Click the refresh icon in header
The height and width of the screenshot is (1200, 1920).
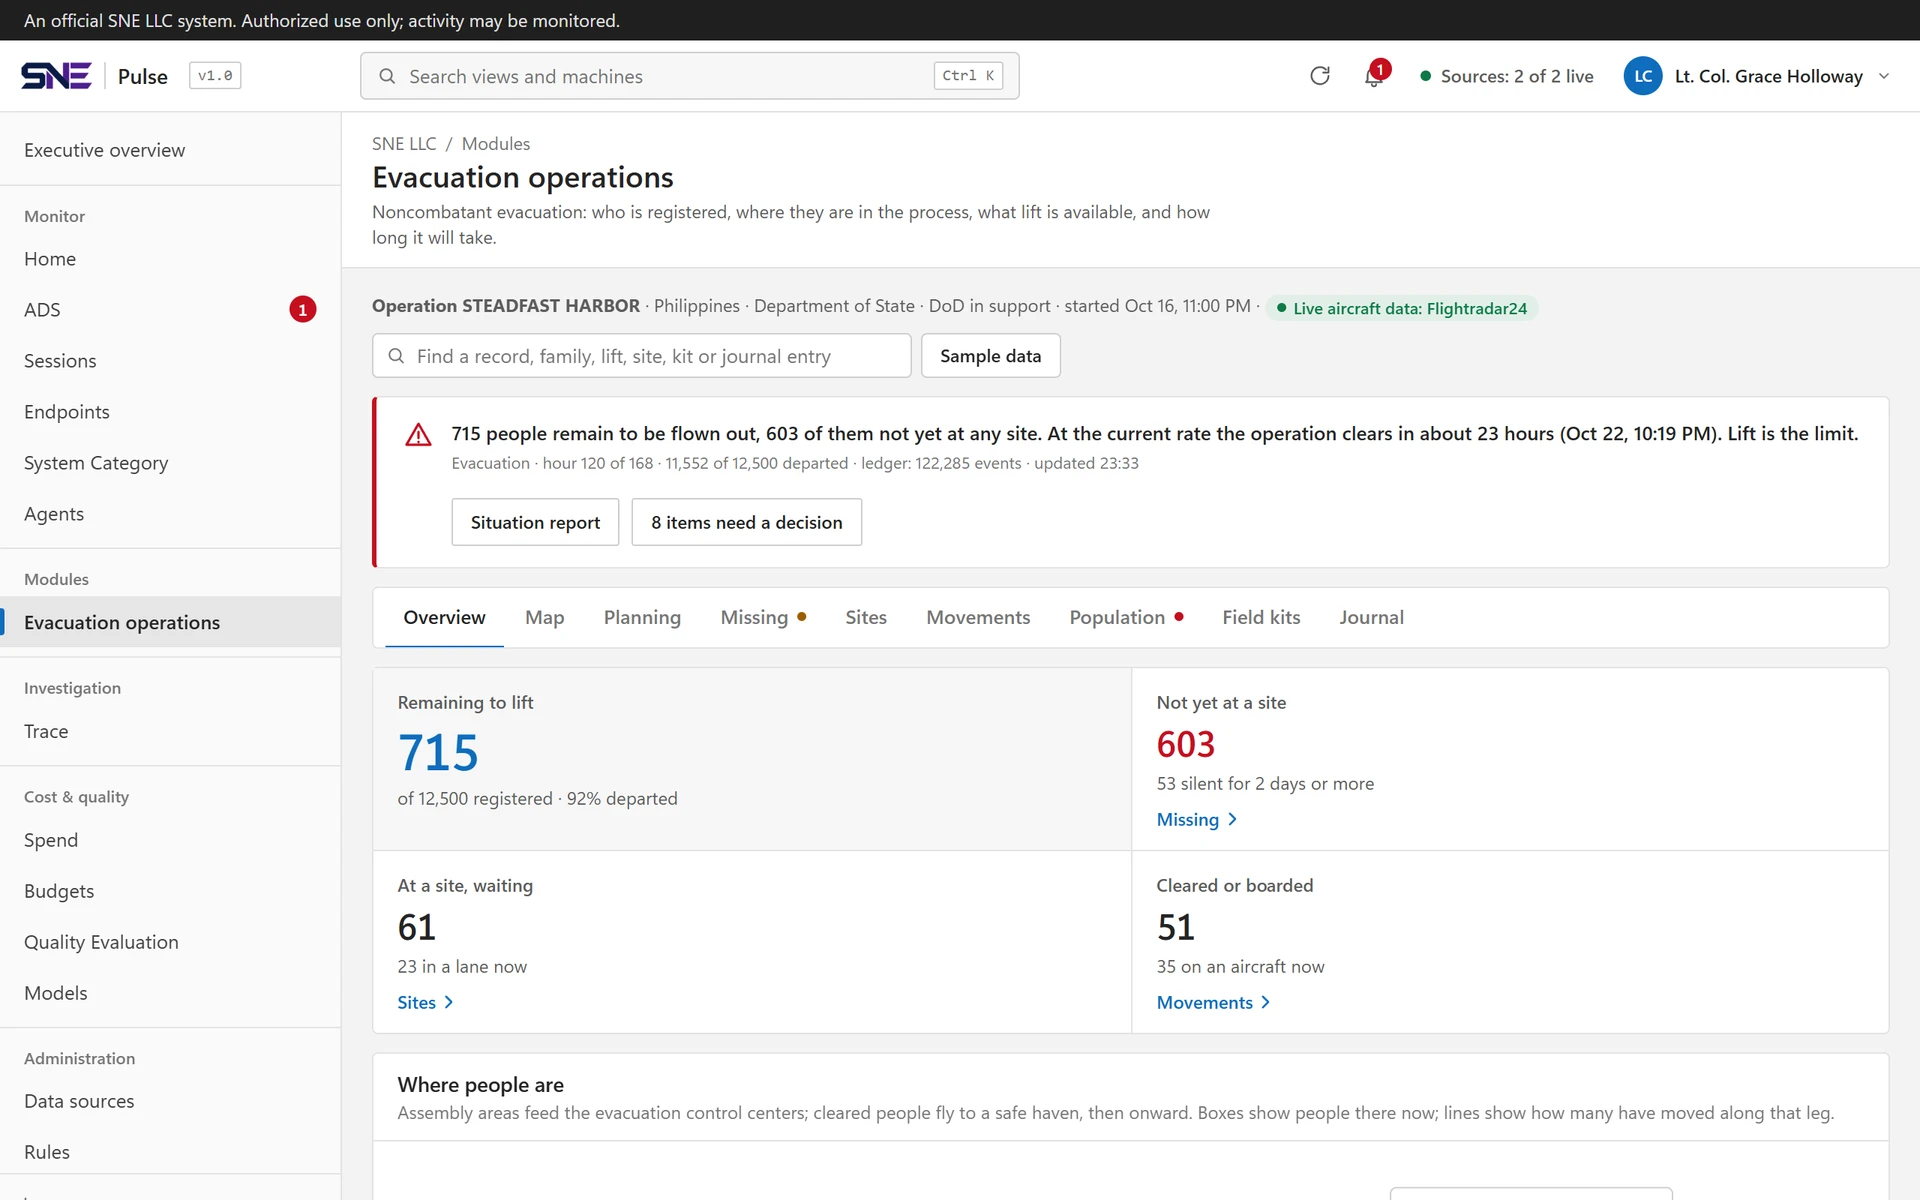1320,76
